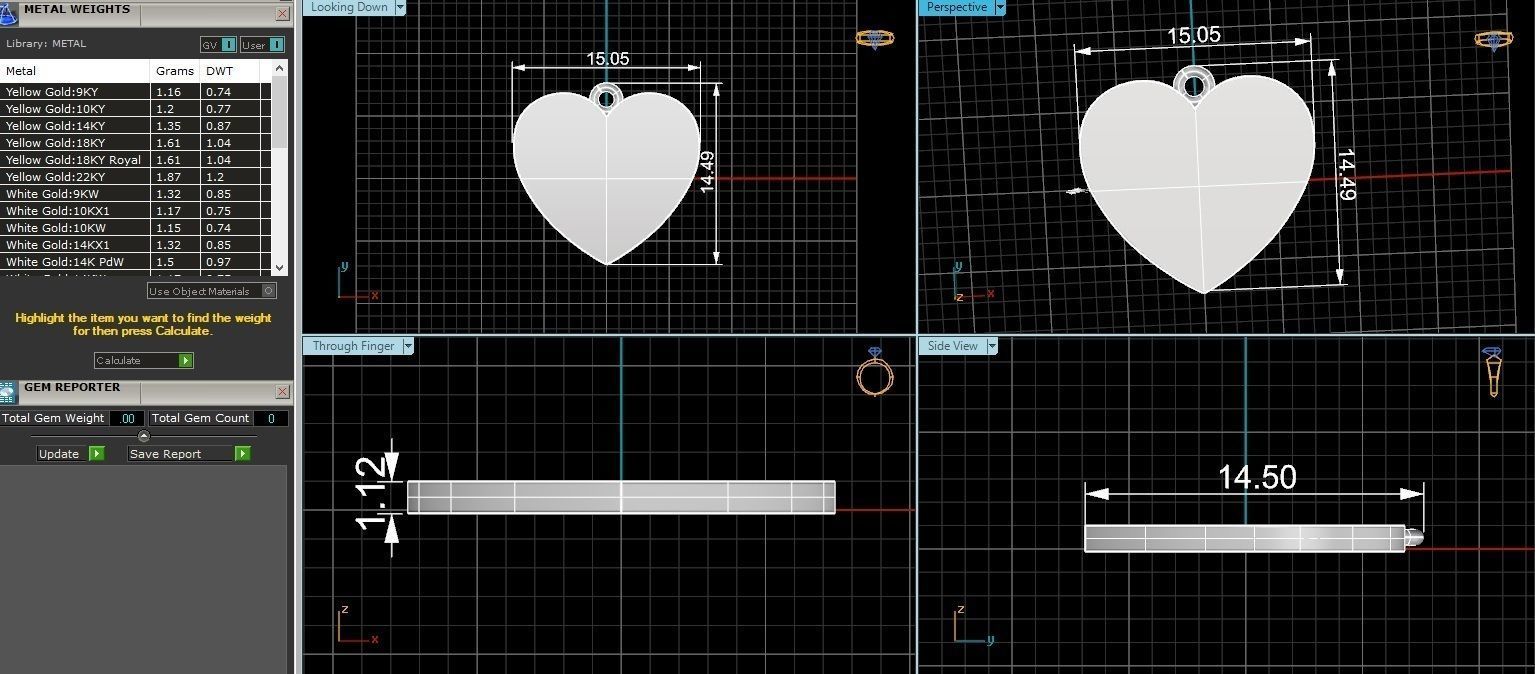Sort by the DWT column header
The height and width of the screenshot is (674, 1535).
tap(230, 71)
